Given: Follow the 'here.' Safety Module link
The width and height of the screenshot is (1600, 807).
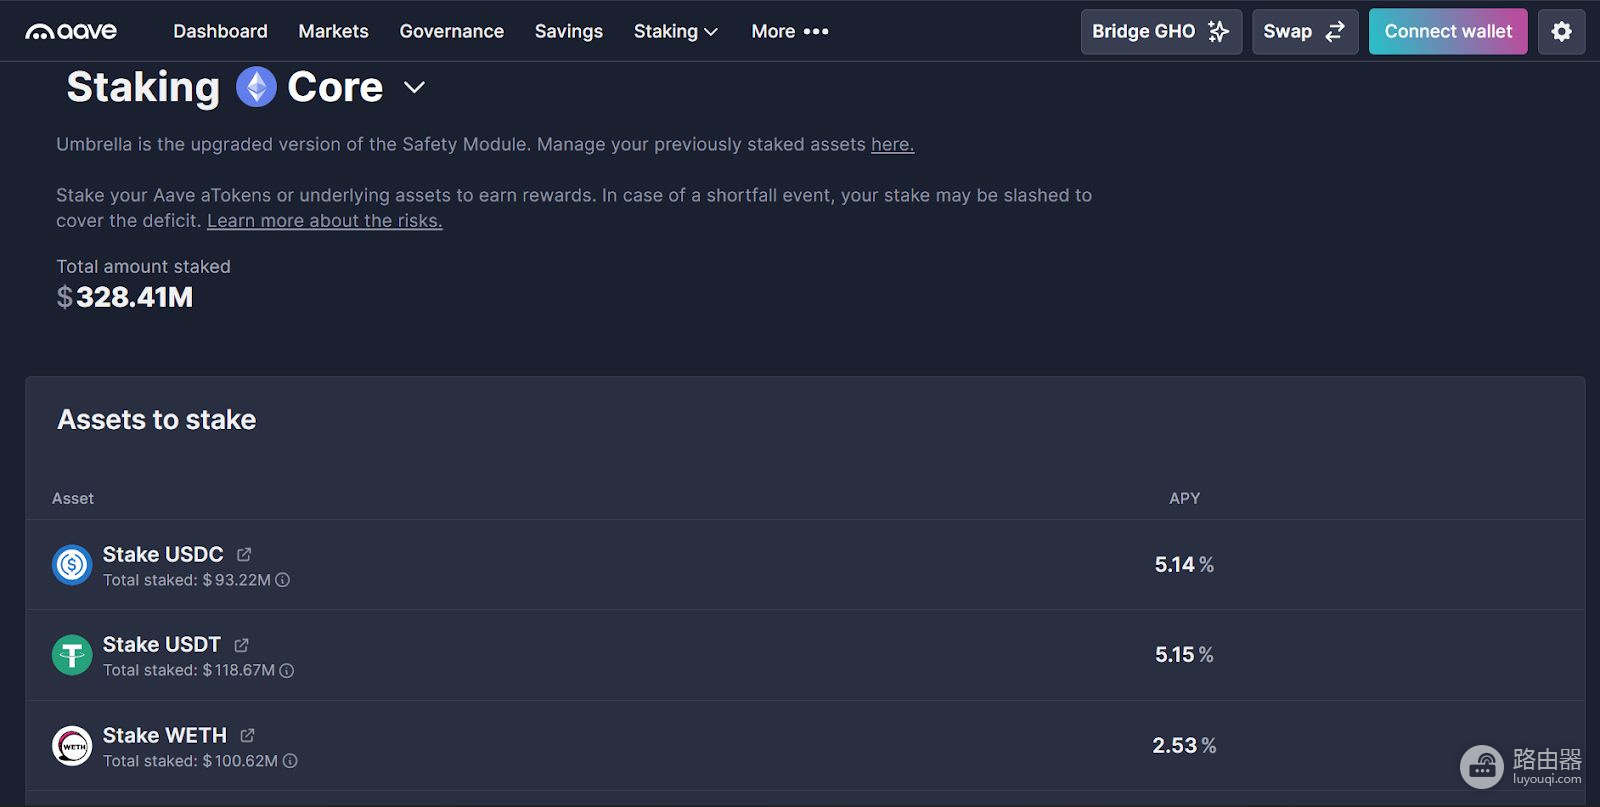Looking at the screenshot, I should (892, 145).
